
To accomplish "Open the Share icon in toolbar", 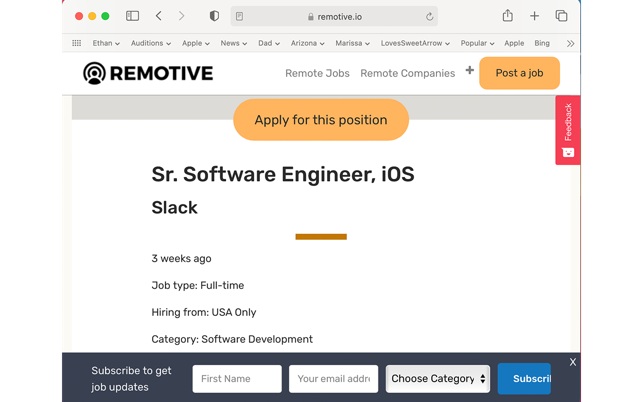I will [x=508, y=16].
